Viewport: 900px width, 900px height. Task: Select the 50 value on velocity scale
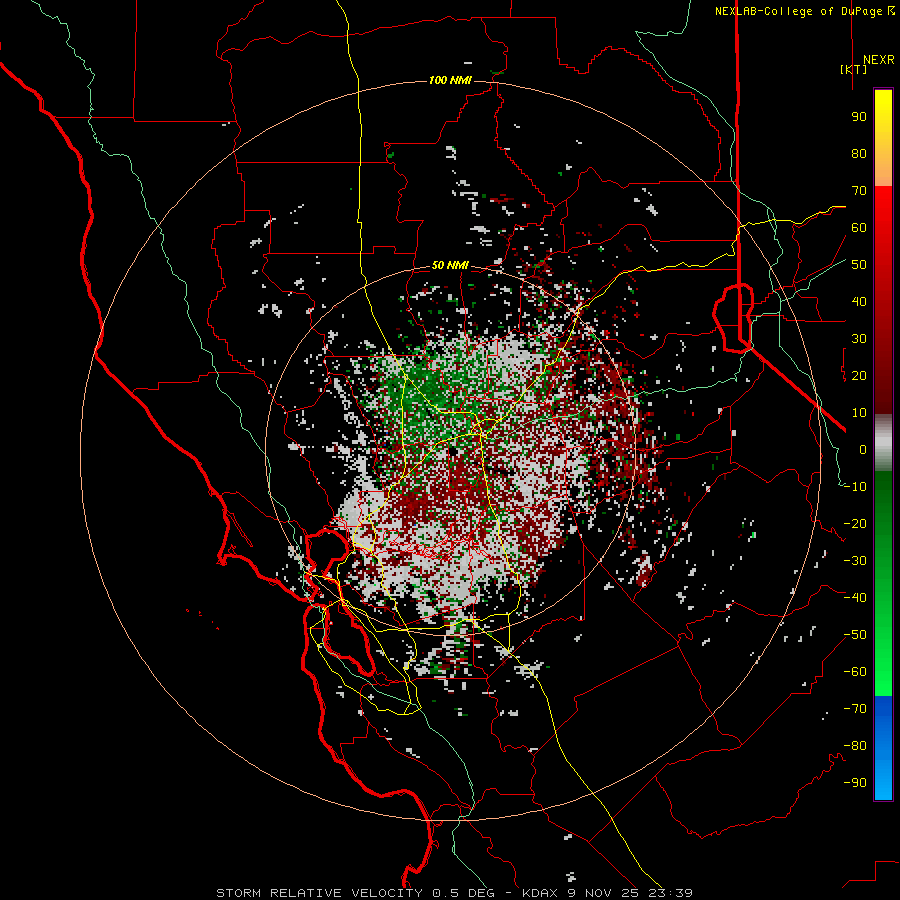pyautogui.click(x=859, y=265)
